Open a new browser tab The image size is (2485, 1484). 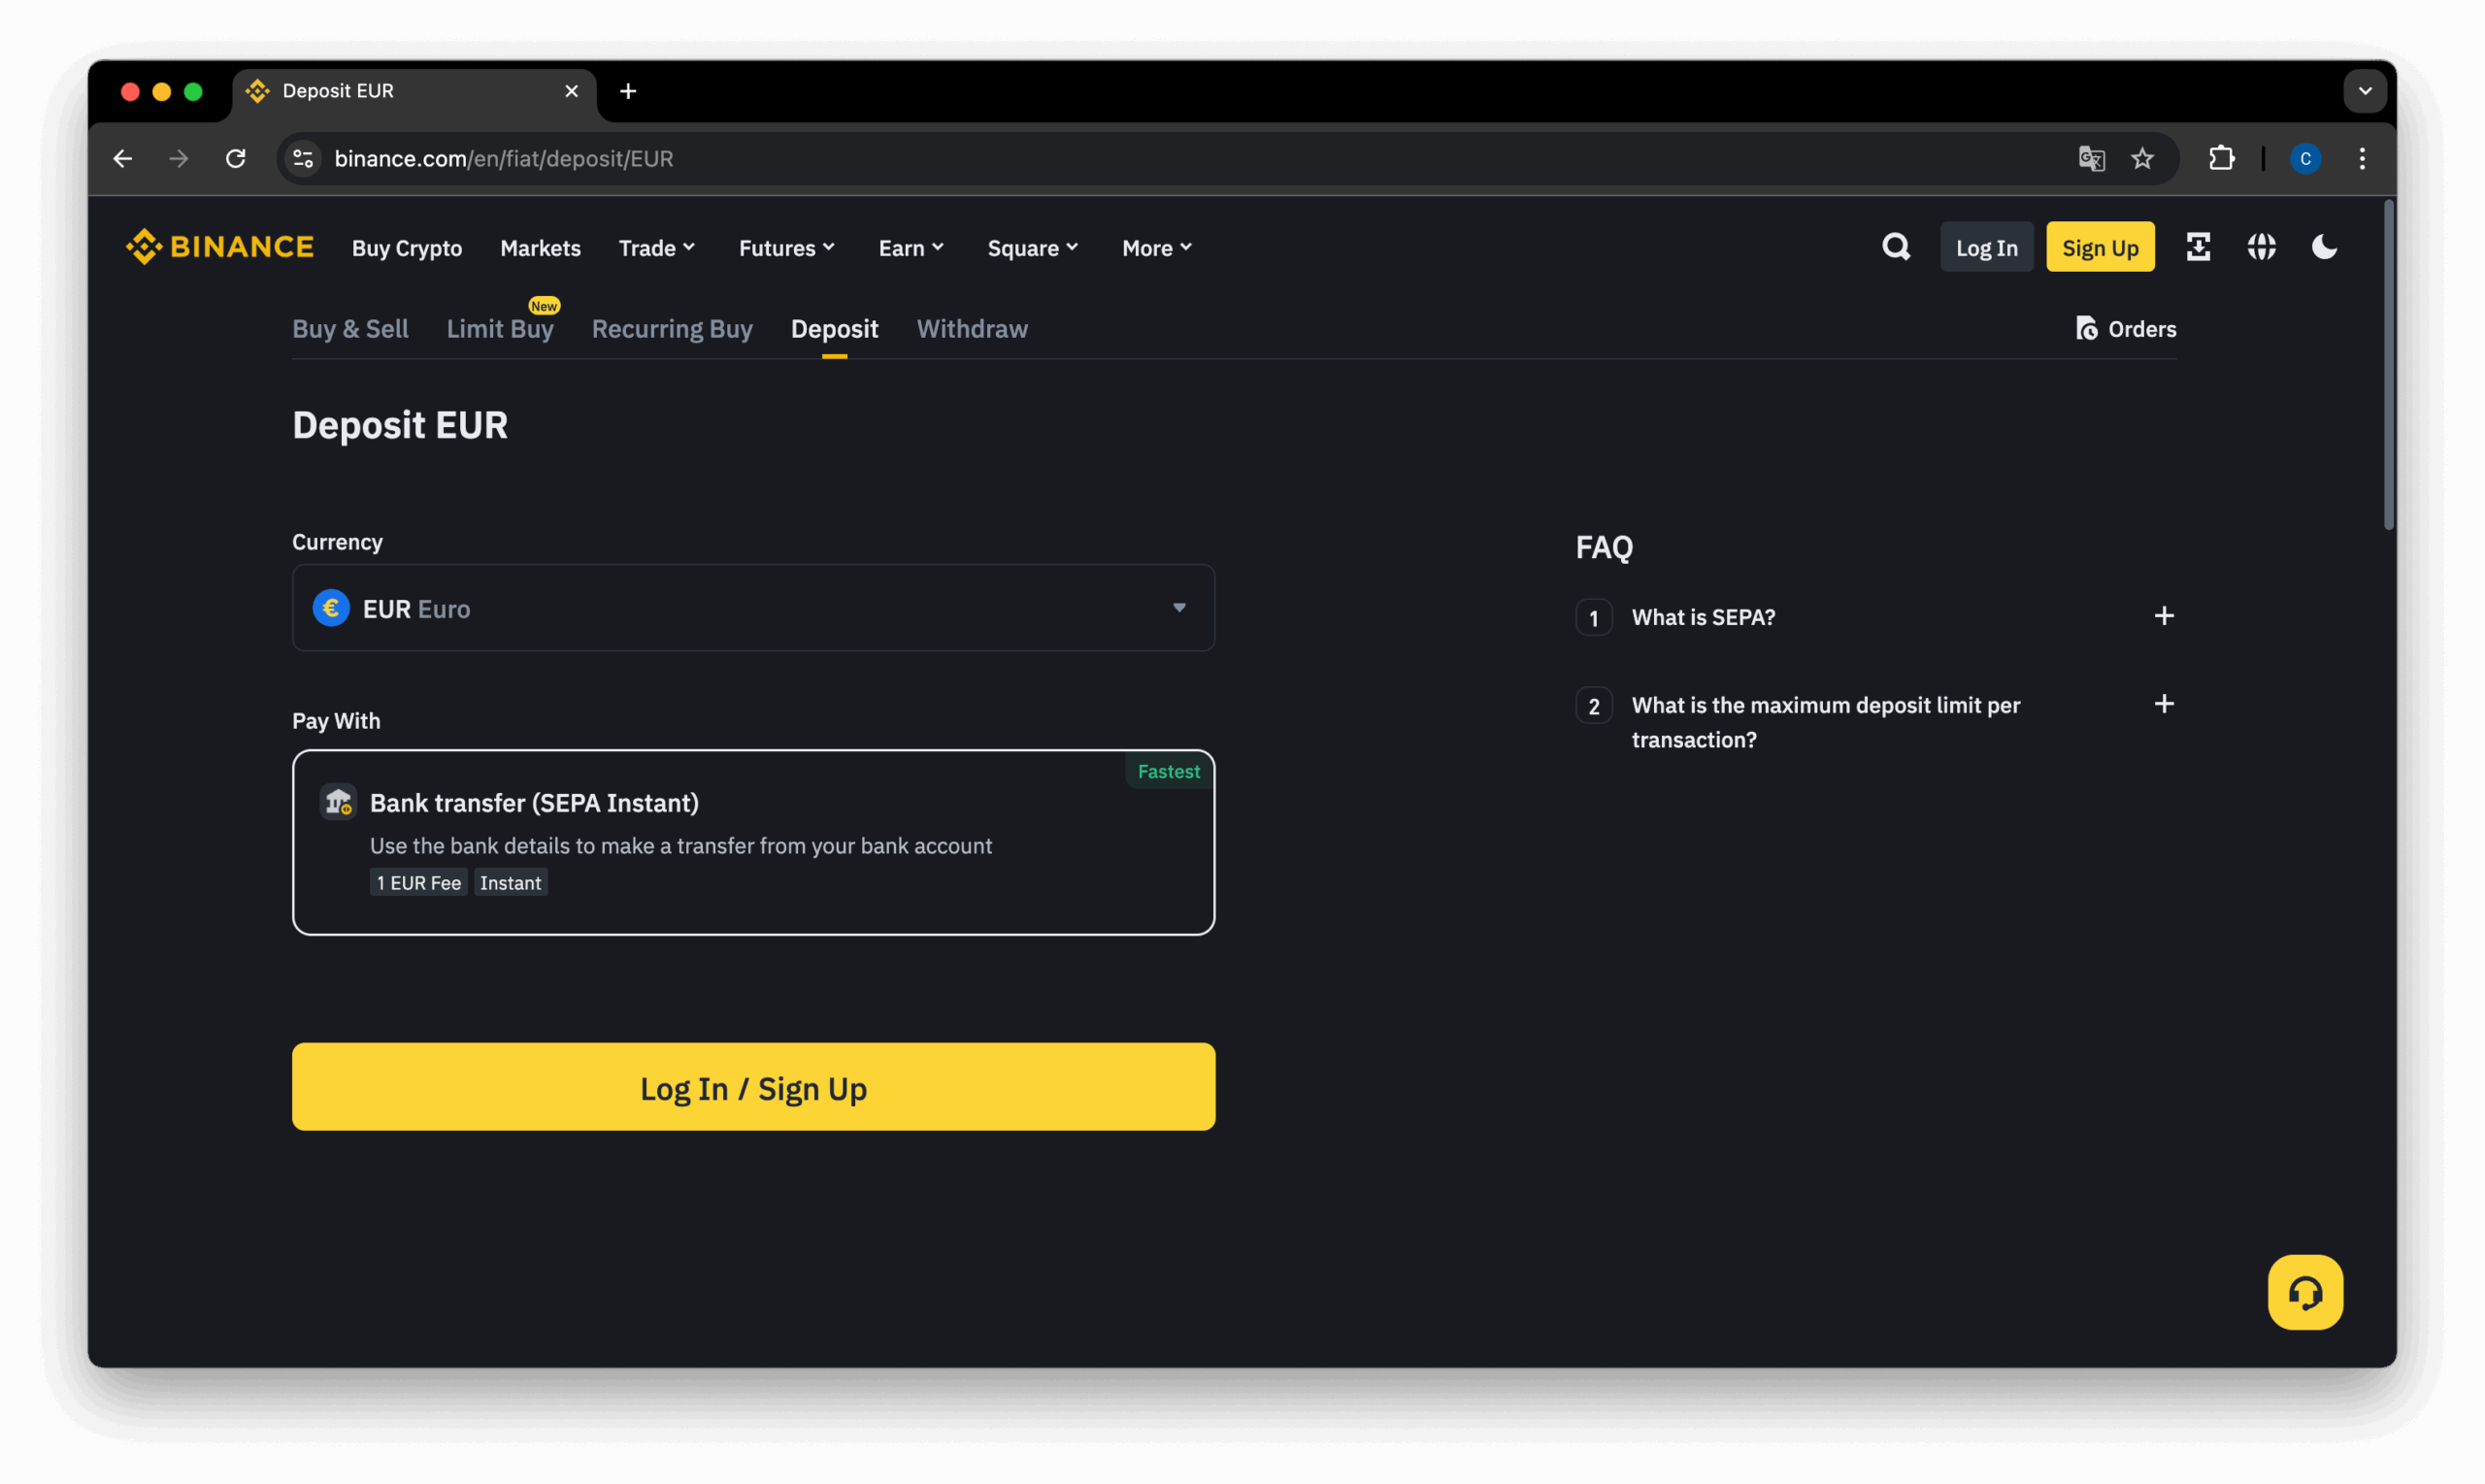coord(628,91)
